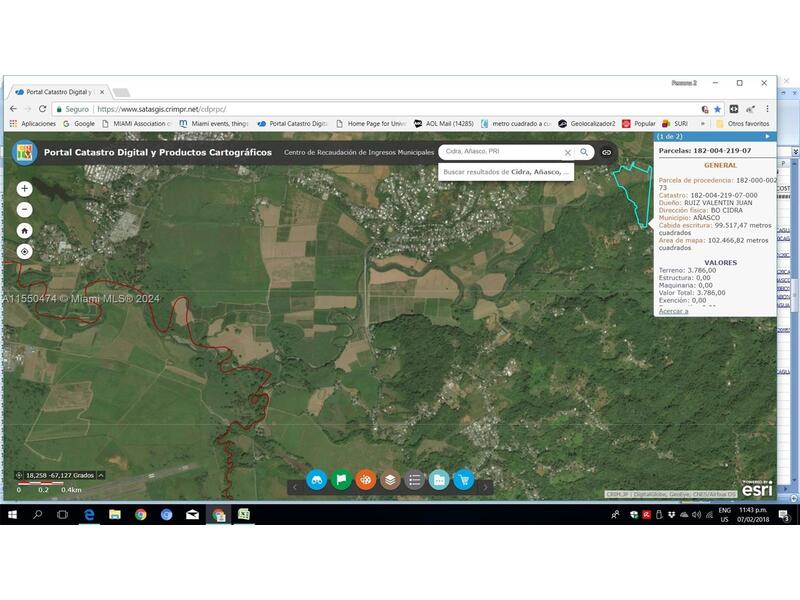Click the green flag bookmarks tool icon

(x=342, y=480)
